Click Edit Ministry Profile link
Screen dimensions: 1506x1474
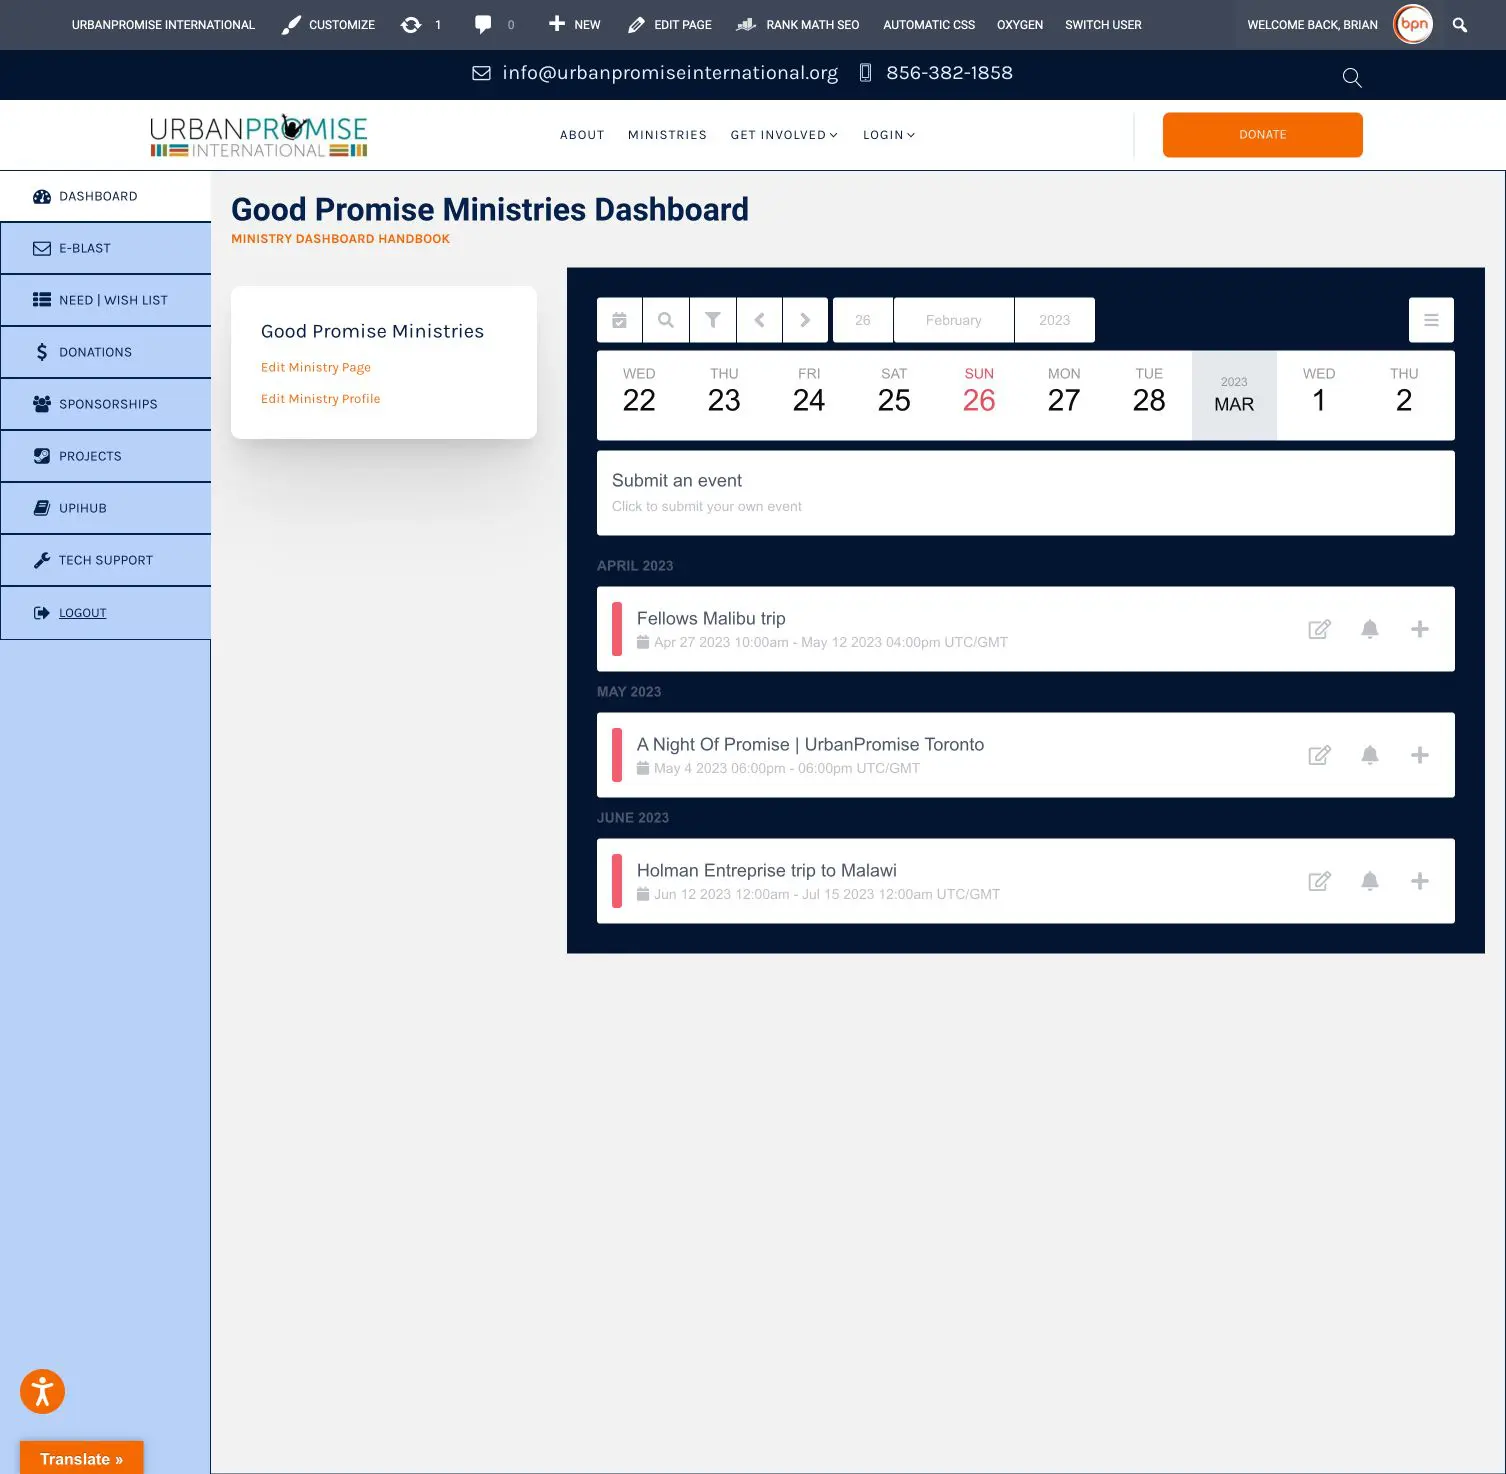320,398
